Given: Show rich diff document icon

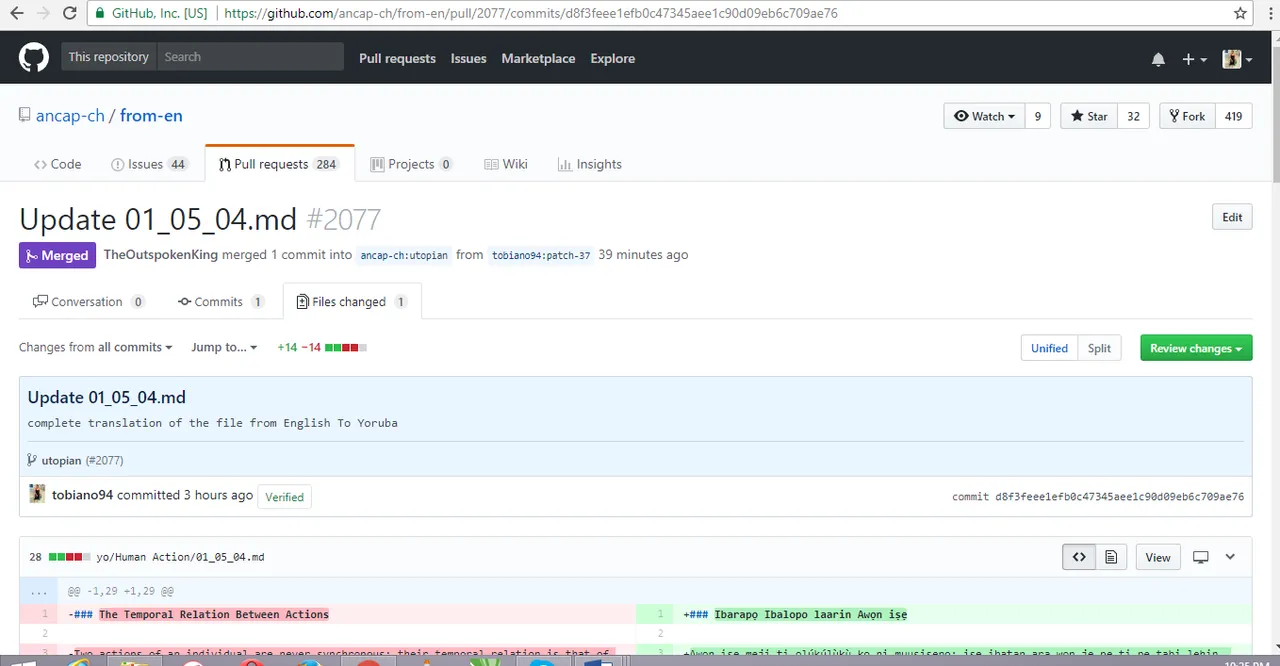Looking at the screenshot, I should click(x=1111, y=557).
